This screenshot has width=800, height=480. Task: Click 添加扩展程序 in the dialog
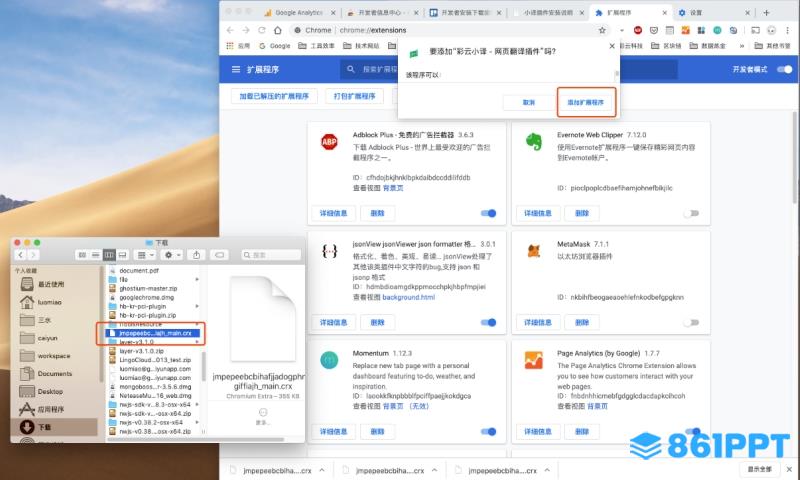click(x=586, y=103)
